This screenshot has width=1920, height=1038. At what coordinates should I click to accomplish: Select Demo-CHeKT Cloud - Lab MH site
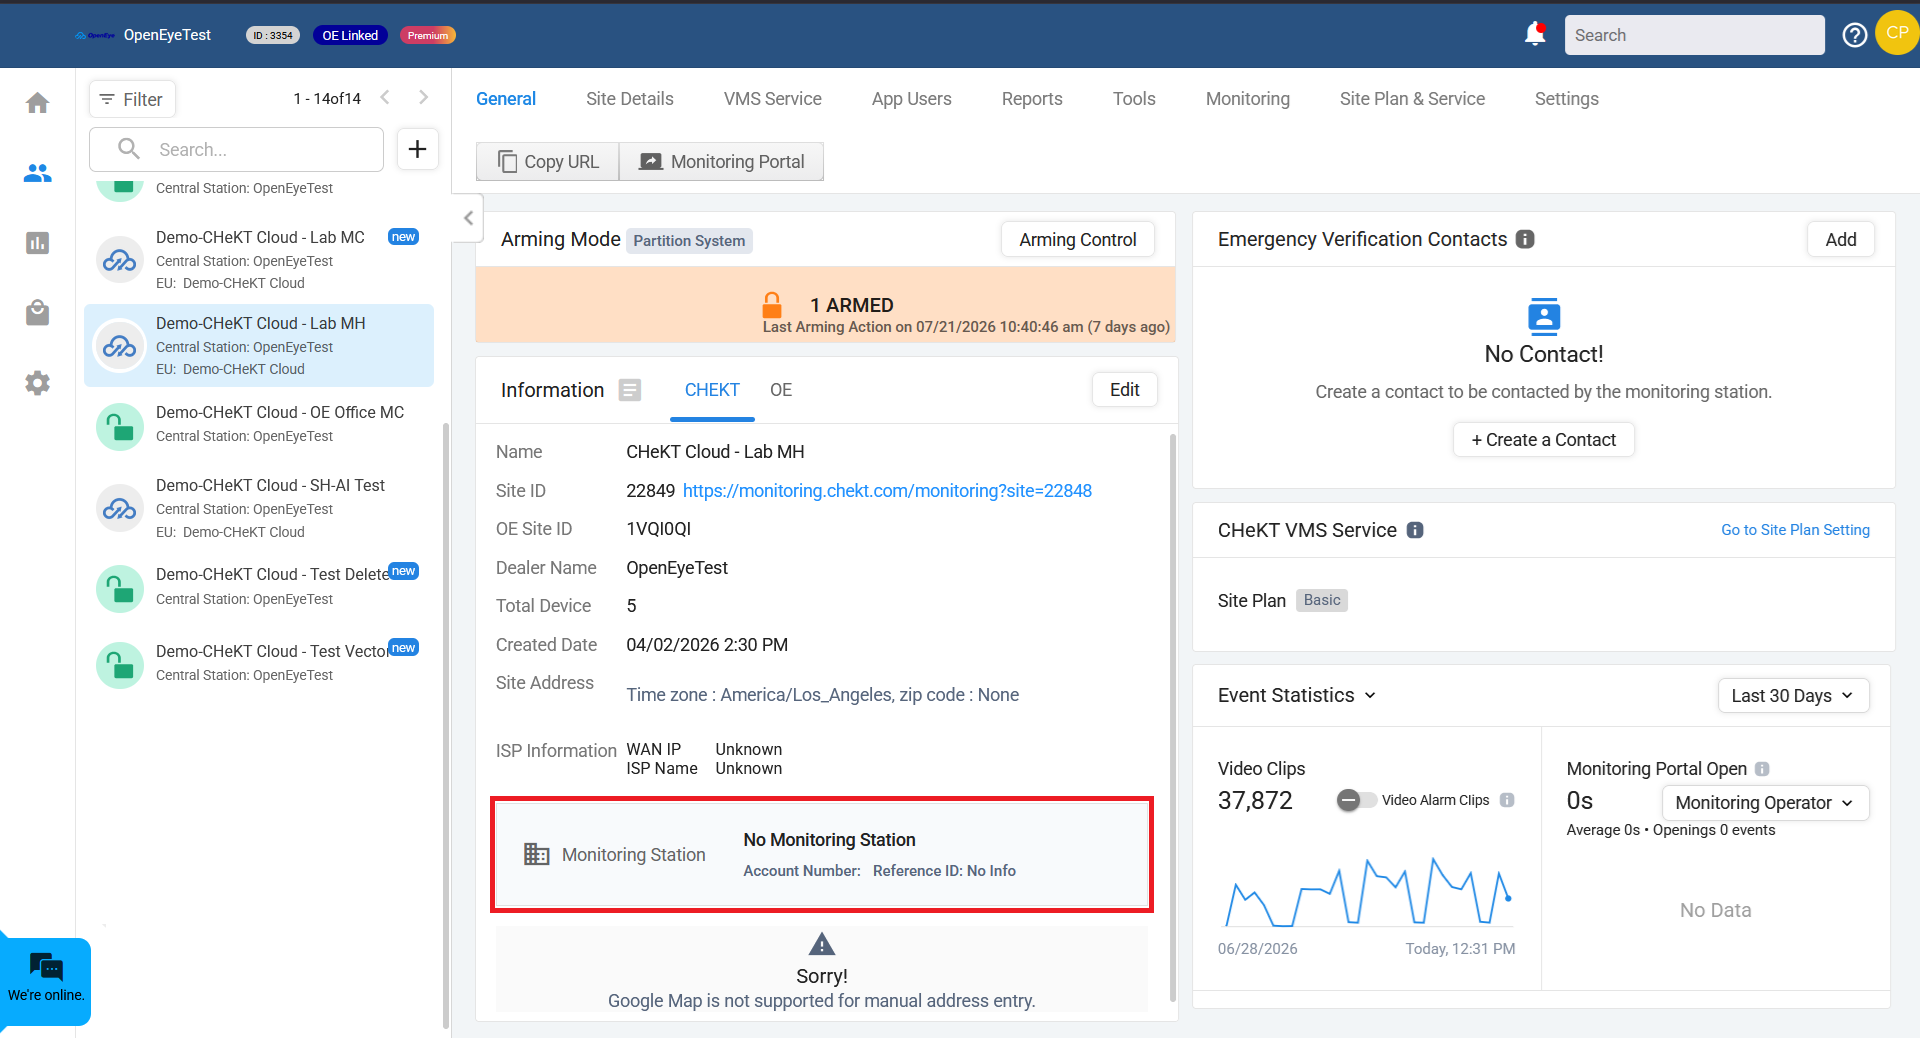(259, 345)
